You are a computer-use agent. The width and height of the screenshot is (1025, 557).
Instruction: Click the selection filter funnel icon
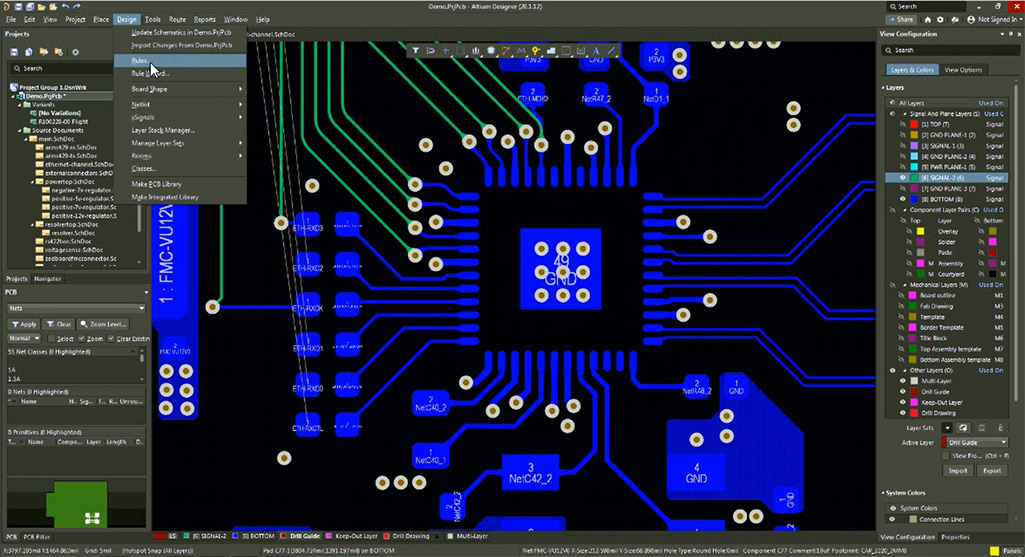[x=415, y=50]
